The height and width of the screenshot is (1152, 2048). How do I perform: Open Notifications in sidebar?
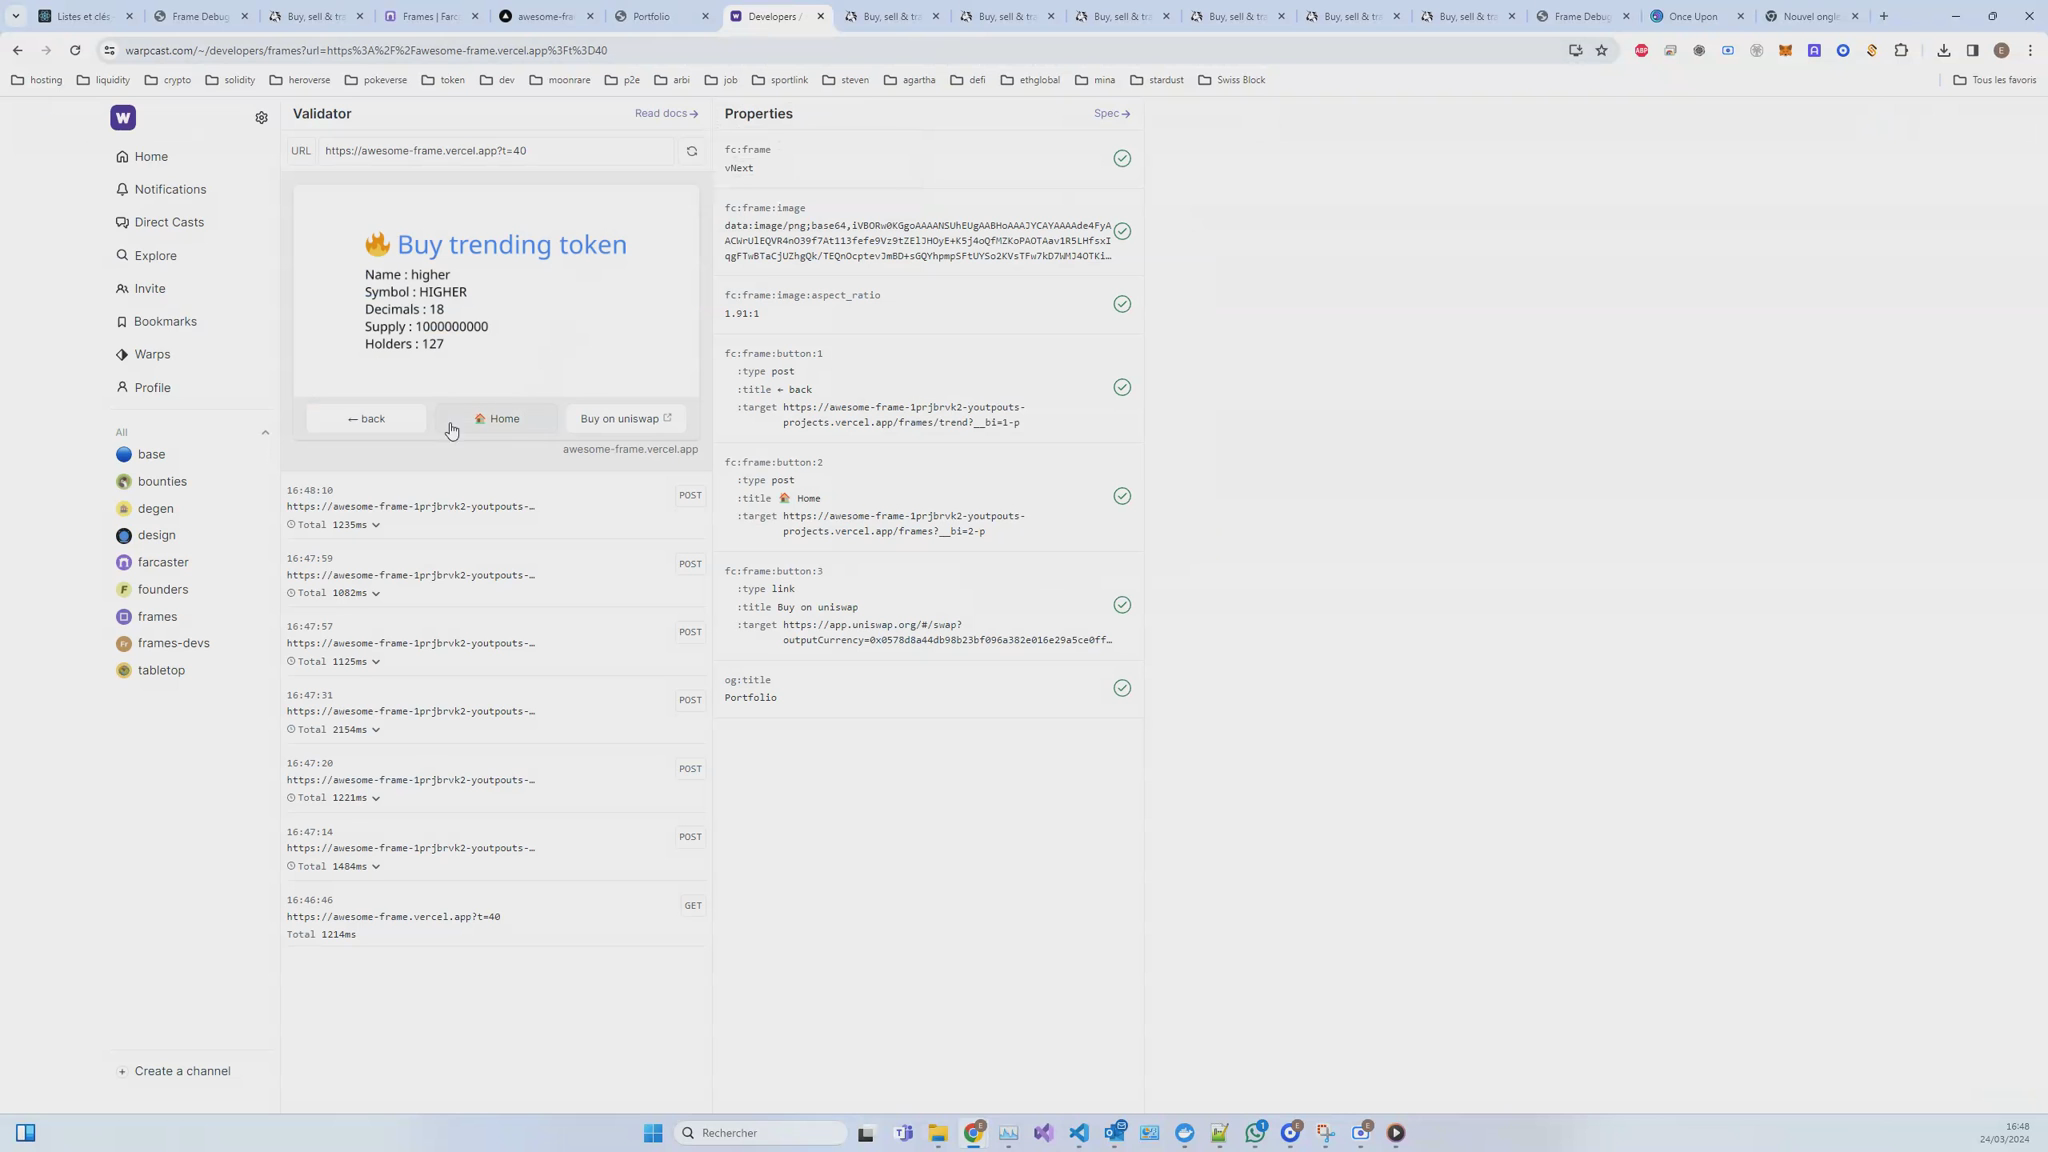(x=161, y=190)
